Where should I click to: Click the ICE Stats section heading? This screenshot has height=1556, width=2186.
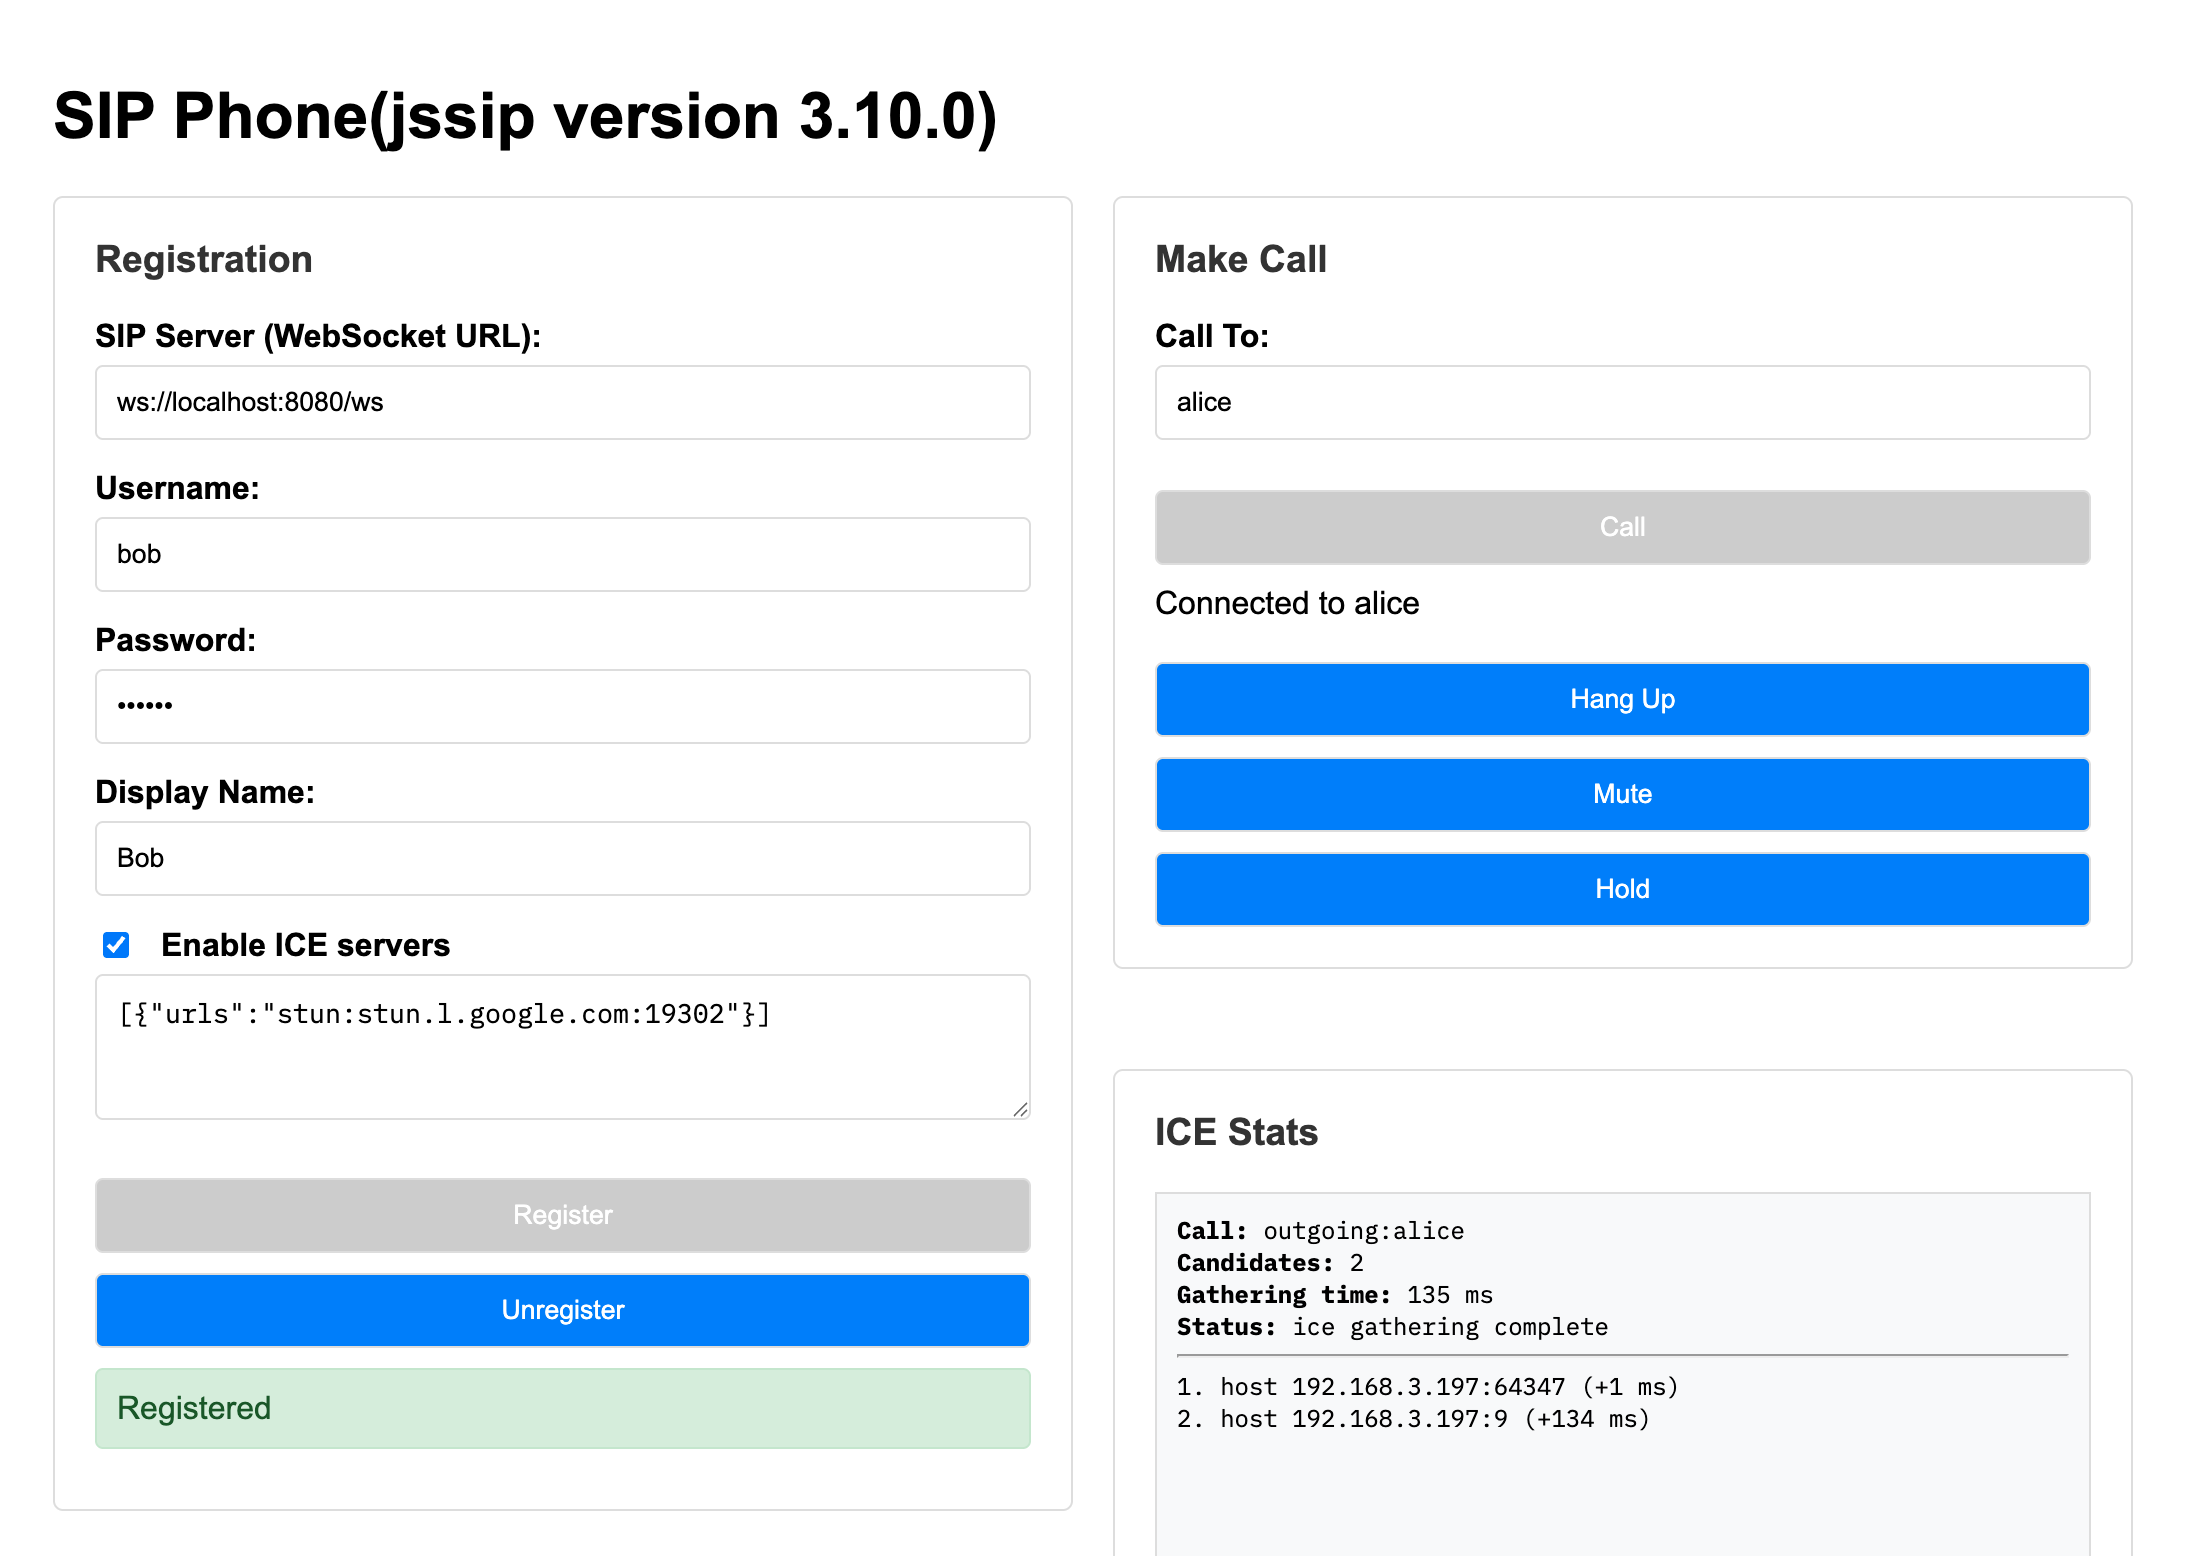[x=1236, y=1132]
